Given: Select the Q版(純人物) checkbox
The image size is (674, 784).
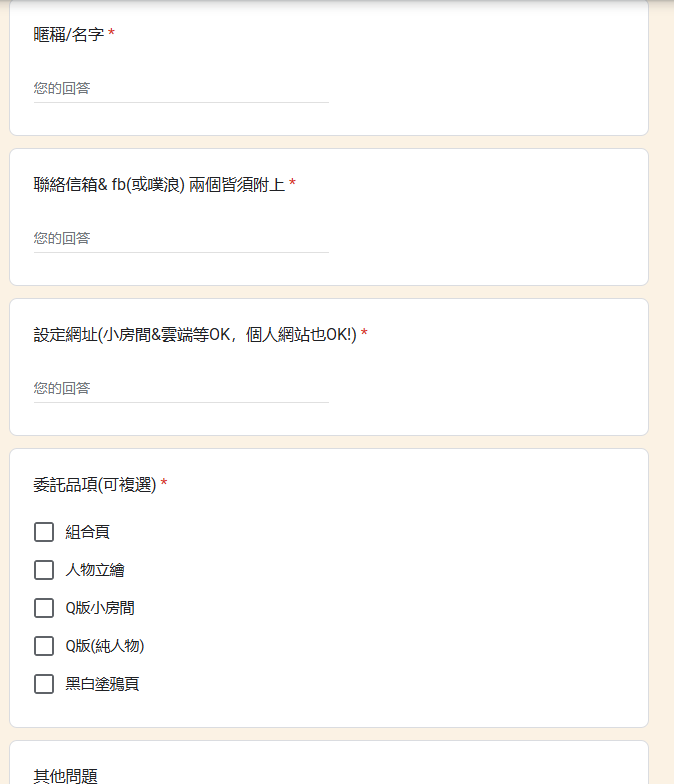Looking at the screenshot, I should [x=44, y=646].
